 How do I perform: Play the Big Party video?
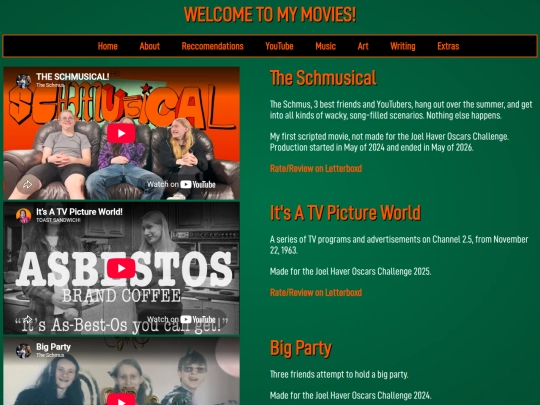click(121, 399)
